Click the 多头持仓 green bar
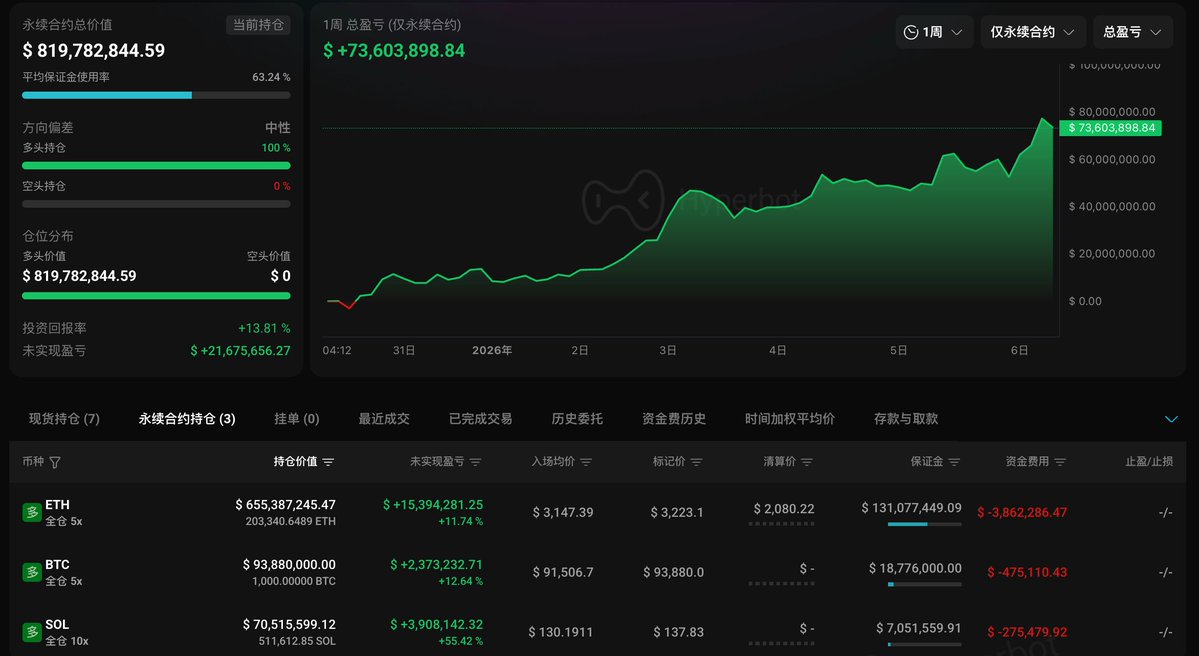Screen dimensions: 1199x656 (156, 165)
